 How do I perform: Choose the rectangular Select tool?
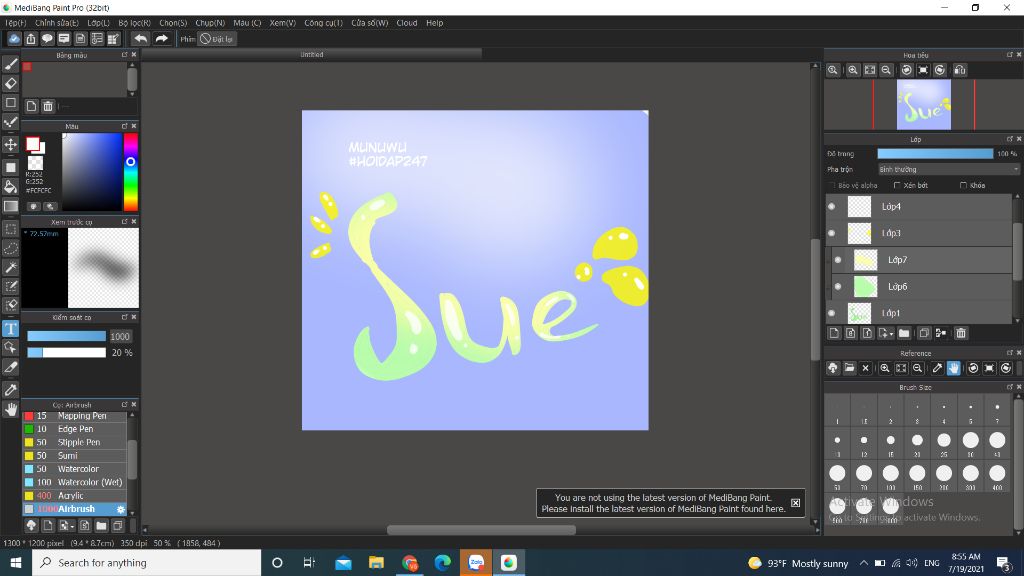[x=10, y=229]
